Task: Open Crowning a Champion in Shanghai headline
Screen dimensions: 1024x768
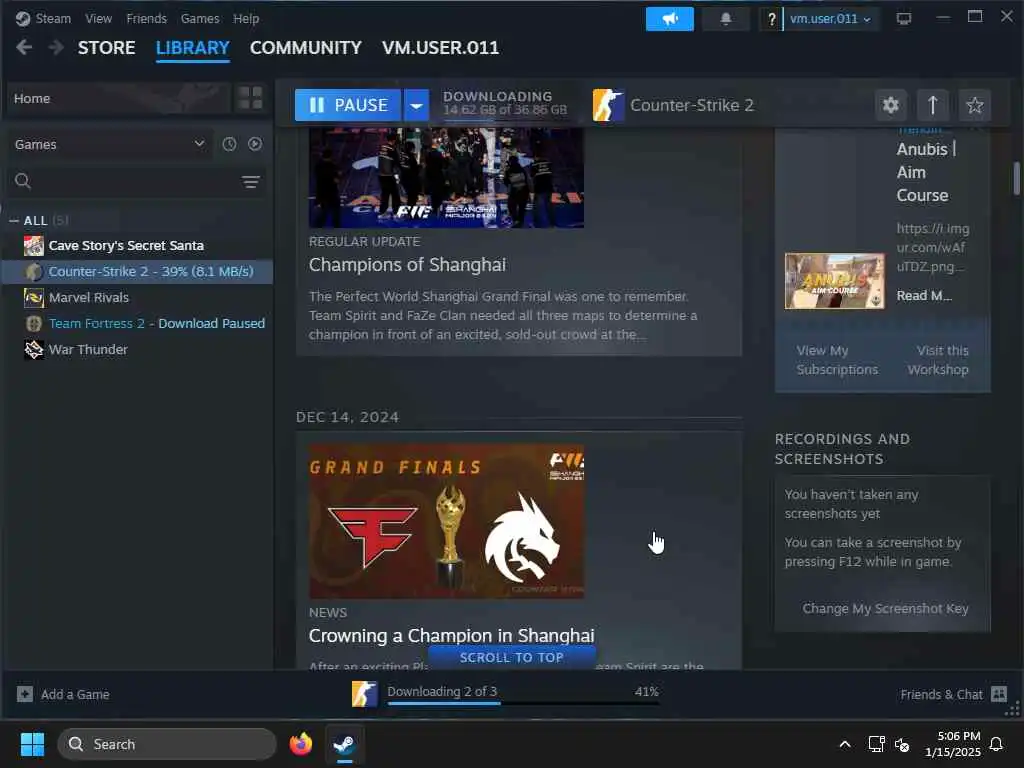Action: point(451,635)
